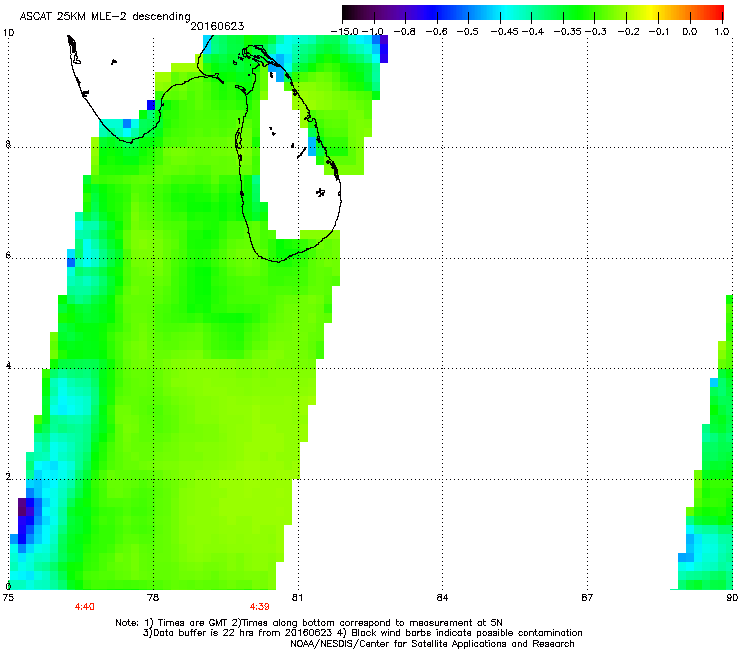This screenshot has width=740, height=650.
Task: Click the color scale end label 1.0
Action: point(722,32)
